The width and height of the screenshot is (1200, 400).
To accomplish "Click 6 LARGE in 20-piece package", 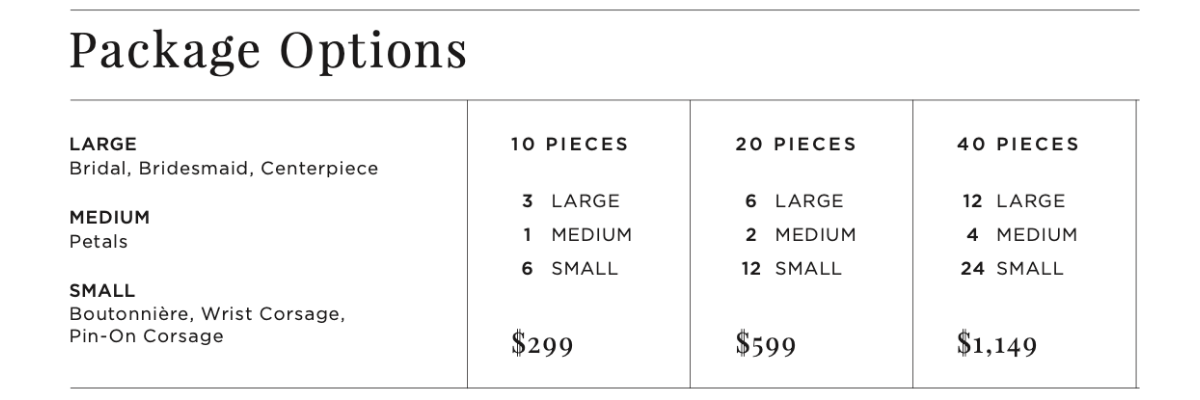I will pyautogui.click(x=793, y=202).
